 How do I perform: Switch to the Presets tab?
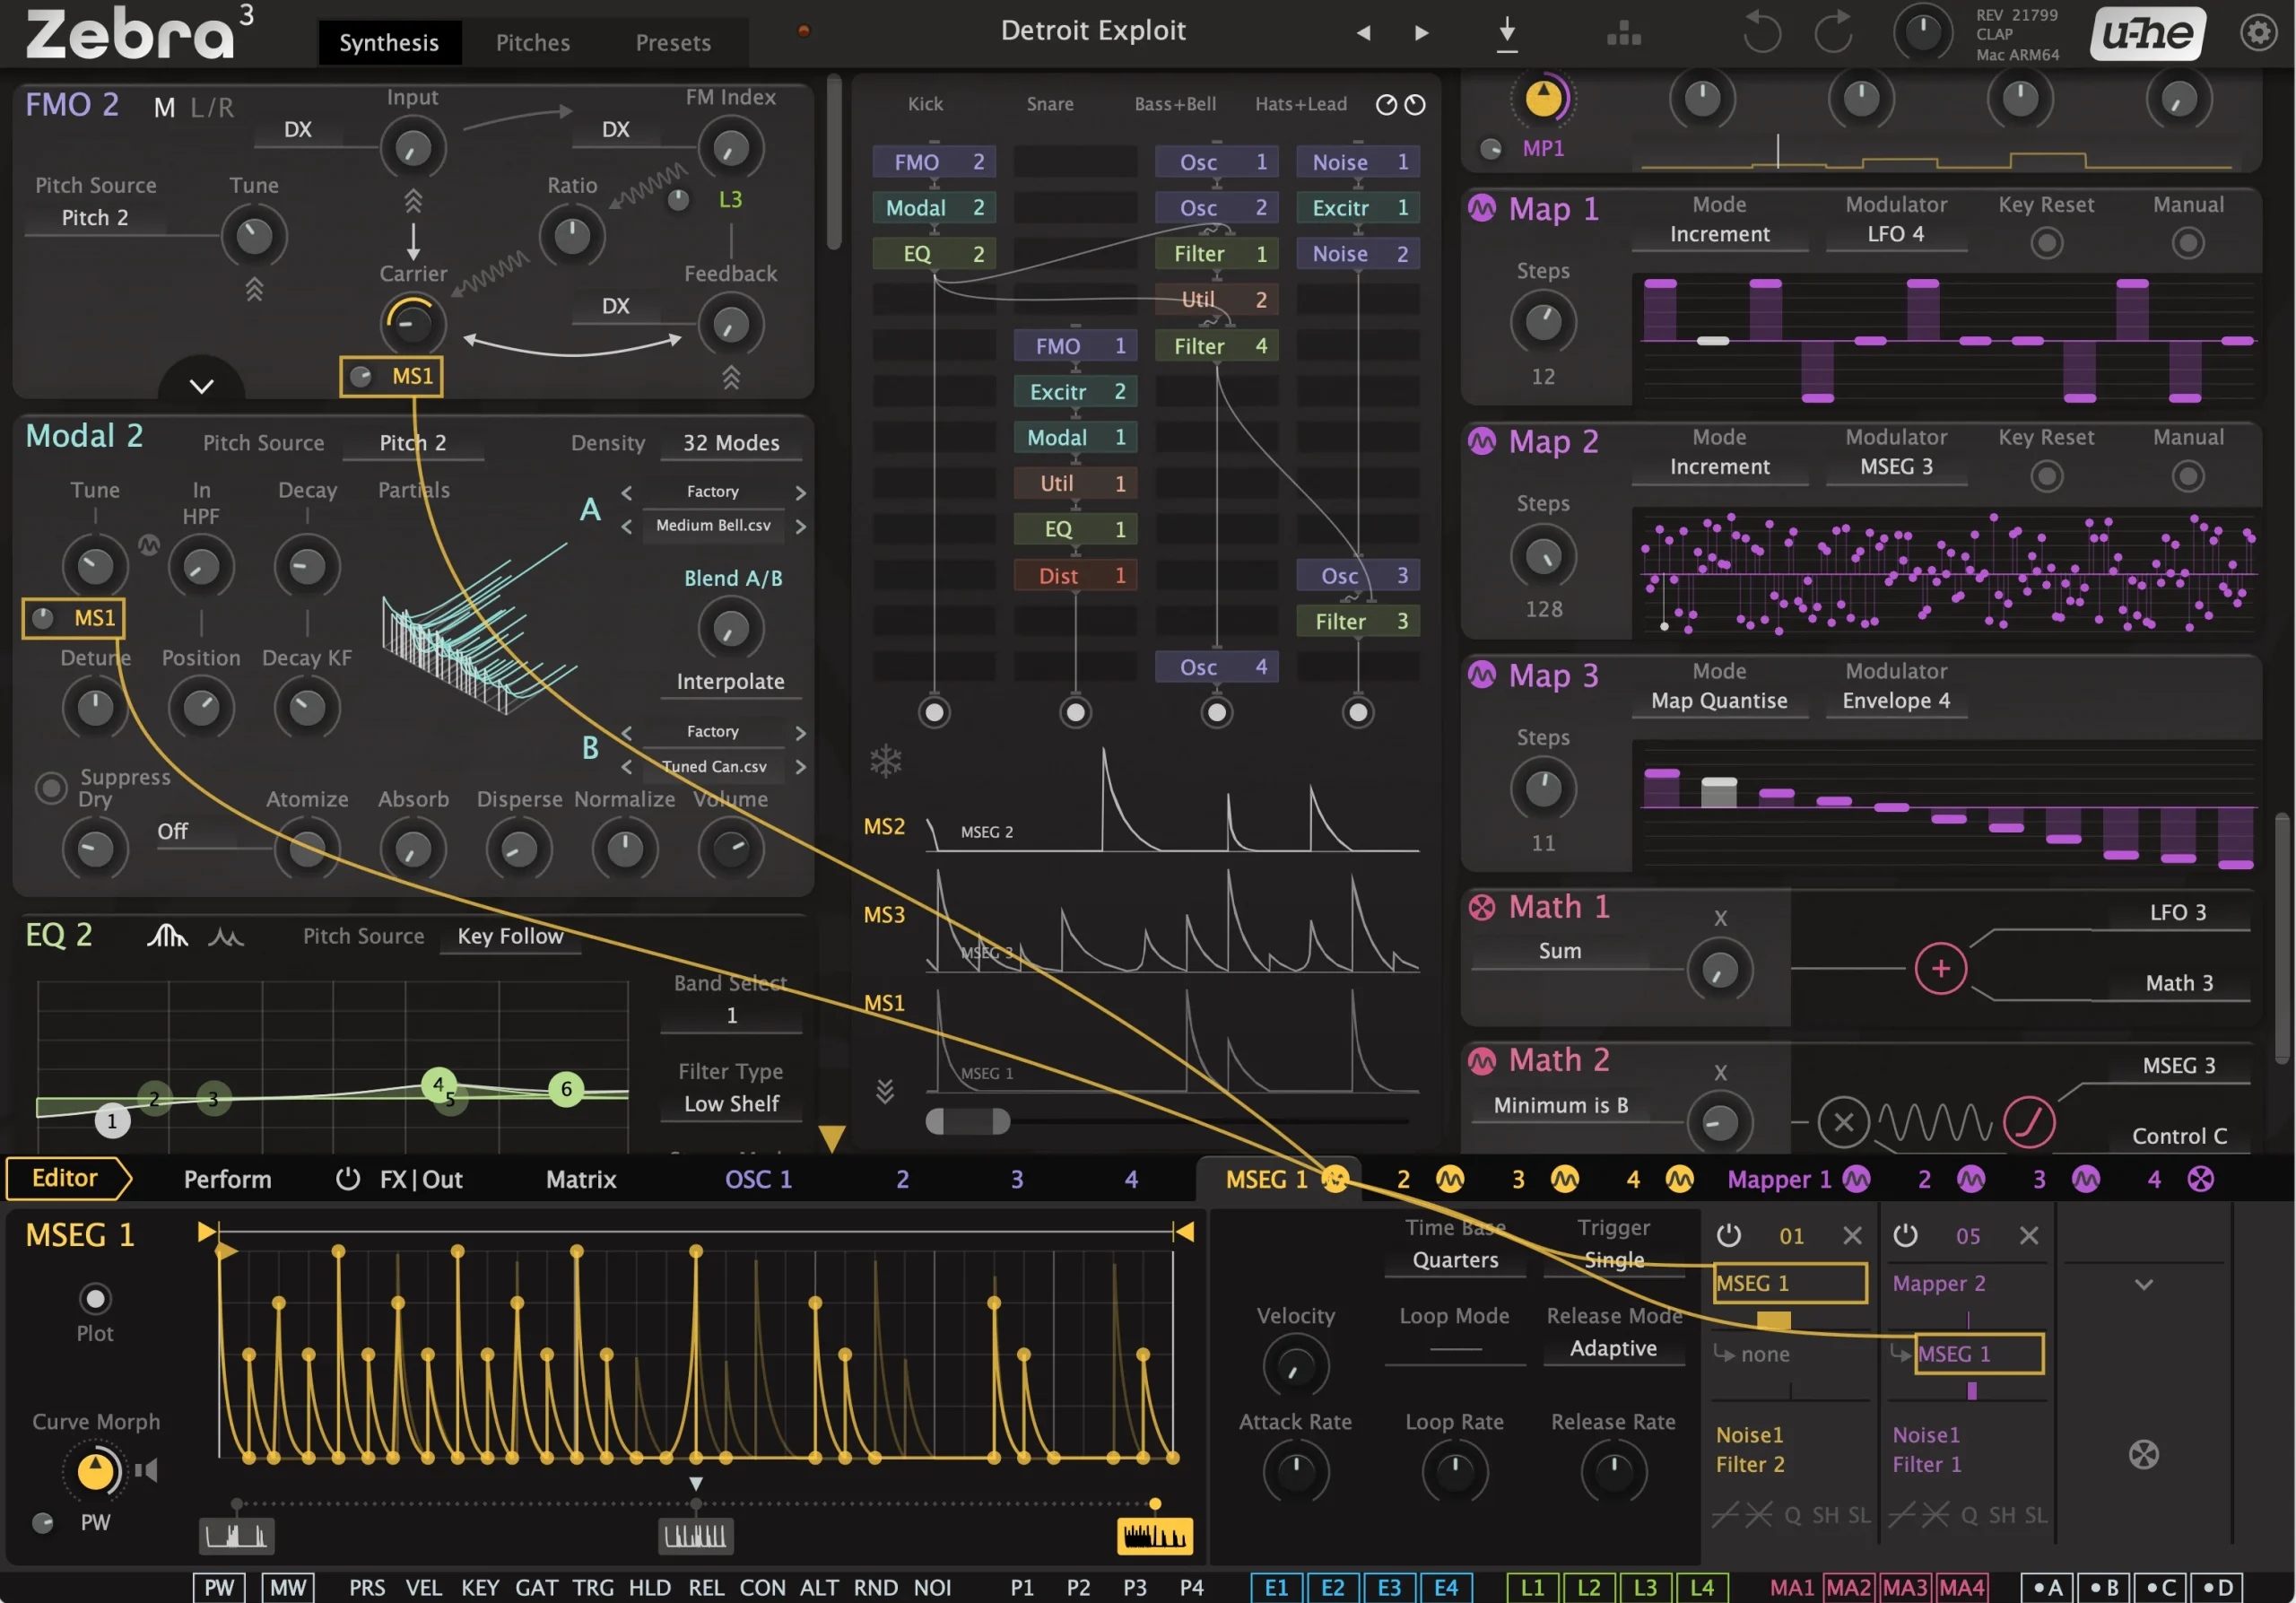673,42
